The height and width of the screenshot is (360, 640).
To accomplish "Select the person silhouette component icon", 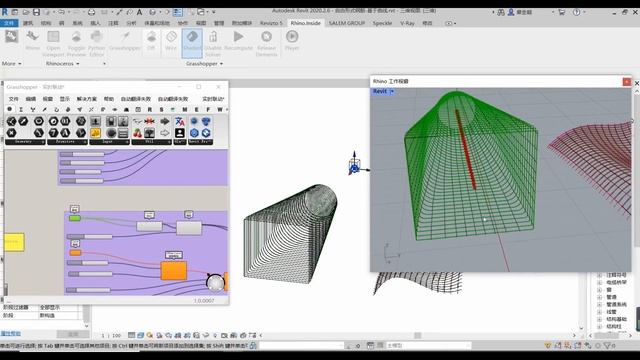I will (180, 133).
